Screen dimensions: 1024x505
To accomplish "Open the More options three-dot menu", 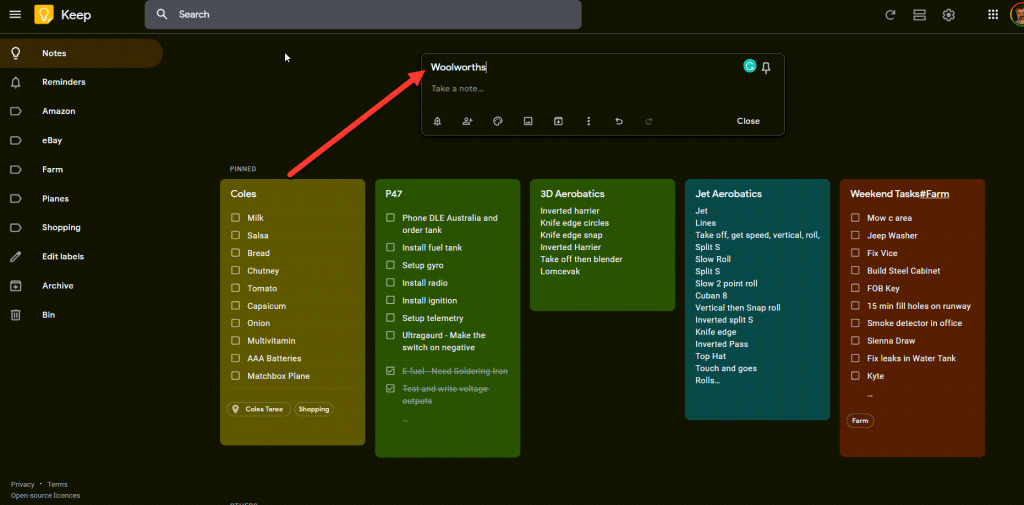I will coord(588,121).
